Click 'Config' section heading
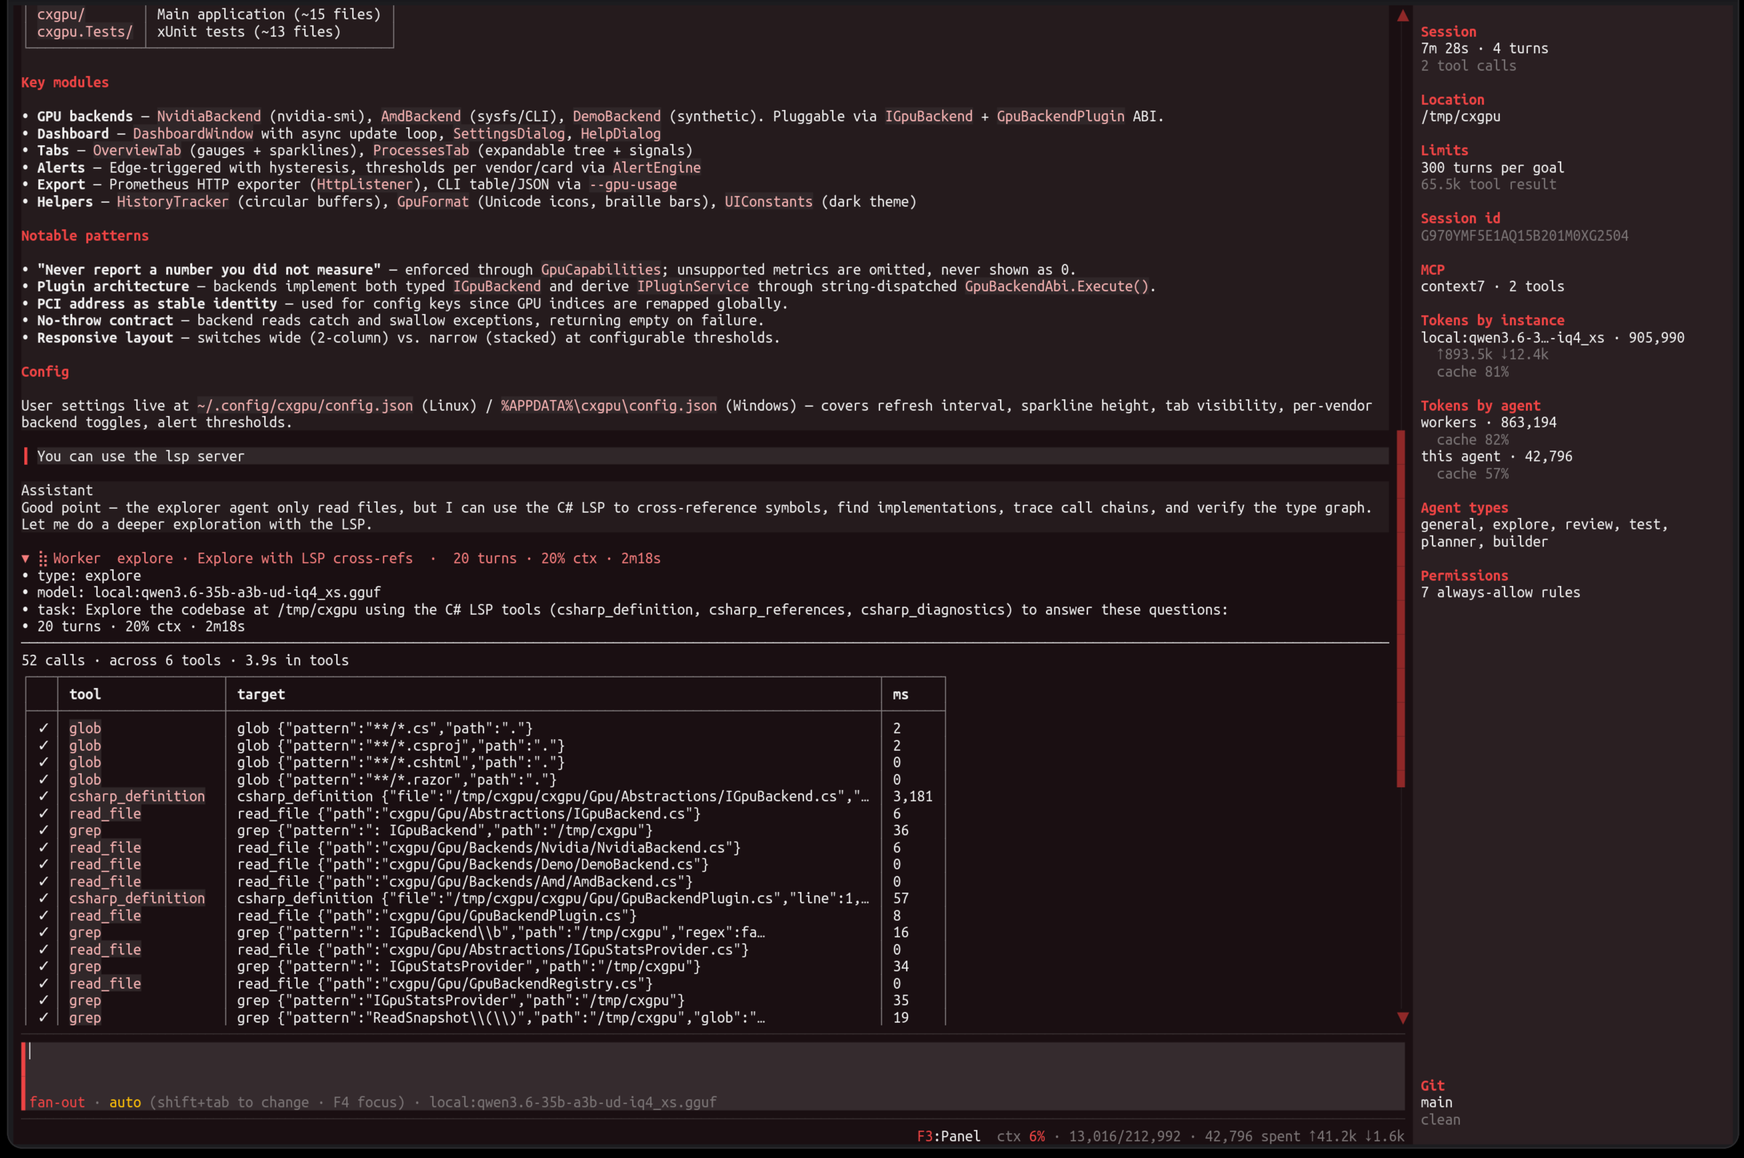1744x1158 pixels. pos(45,371)
